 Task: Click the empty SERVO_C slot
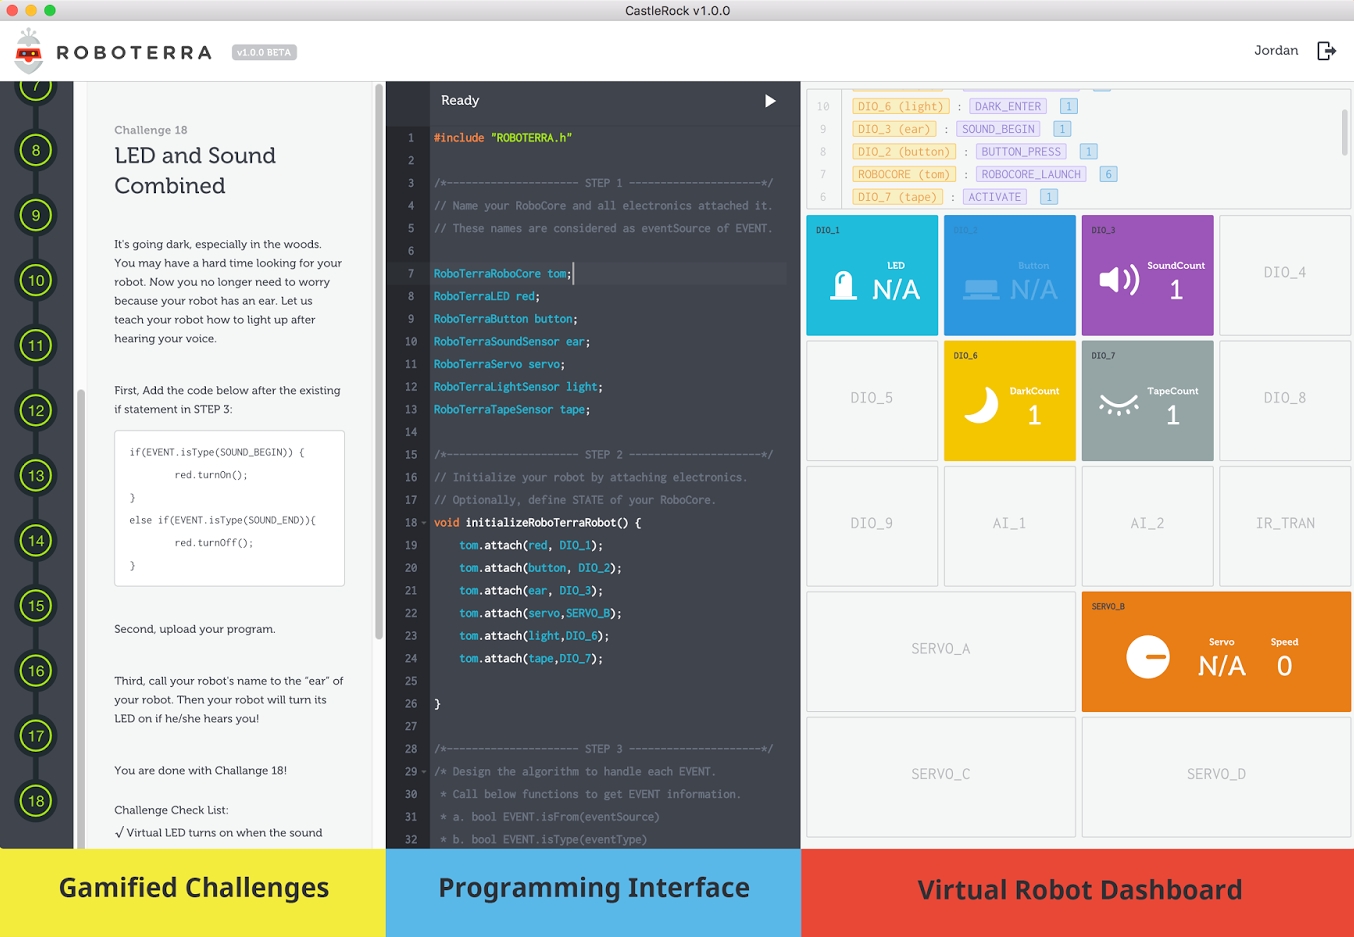941,777
